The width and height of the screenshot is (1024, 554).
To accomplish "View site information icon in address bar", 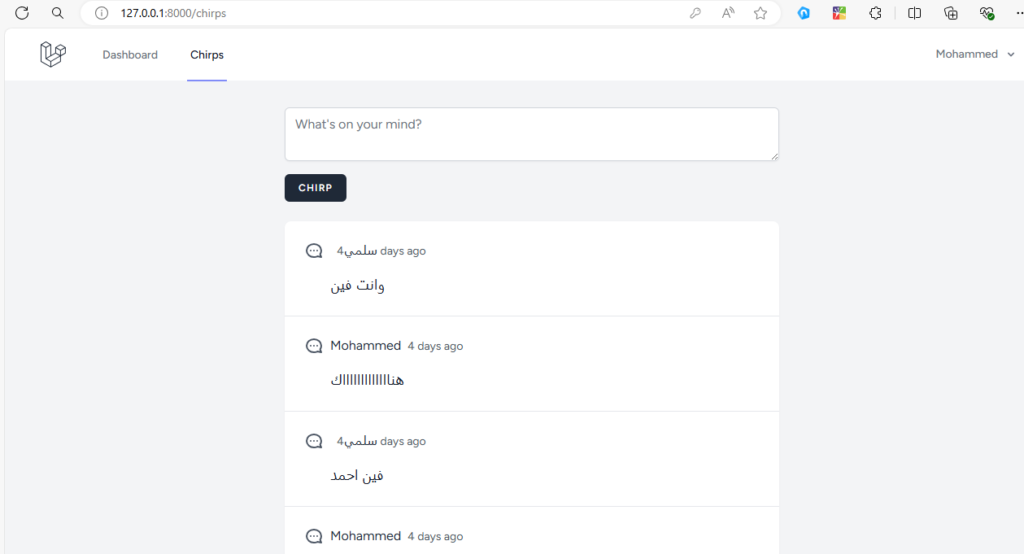I will click(x=101, y=13).
